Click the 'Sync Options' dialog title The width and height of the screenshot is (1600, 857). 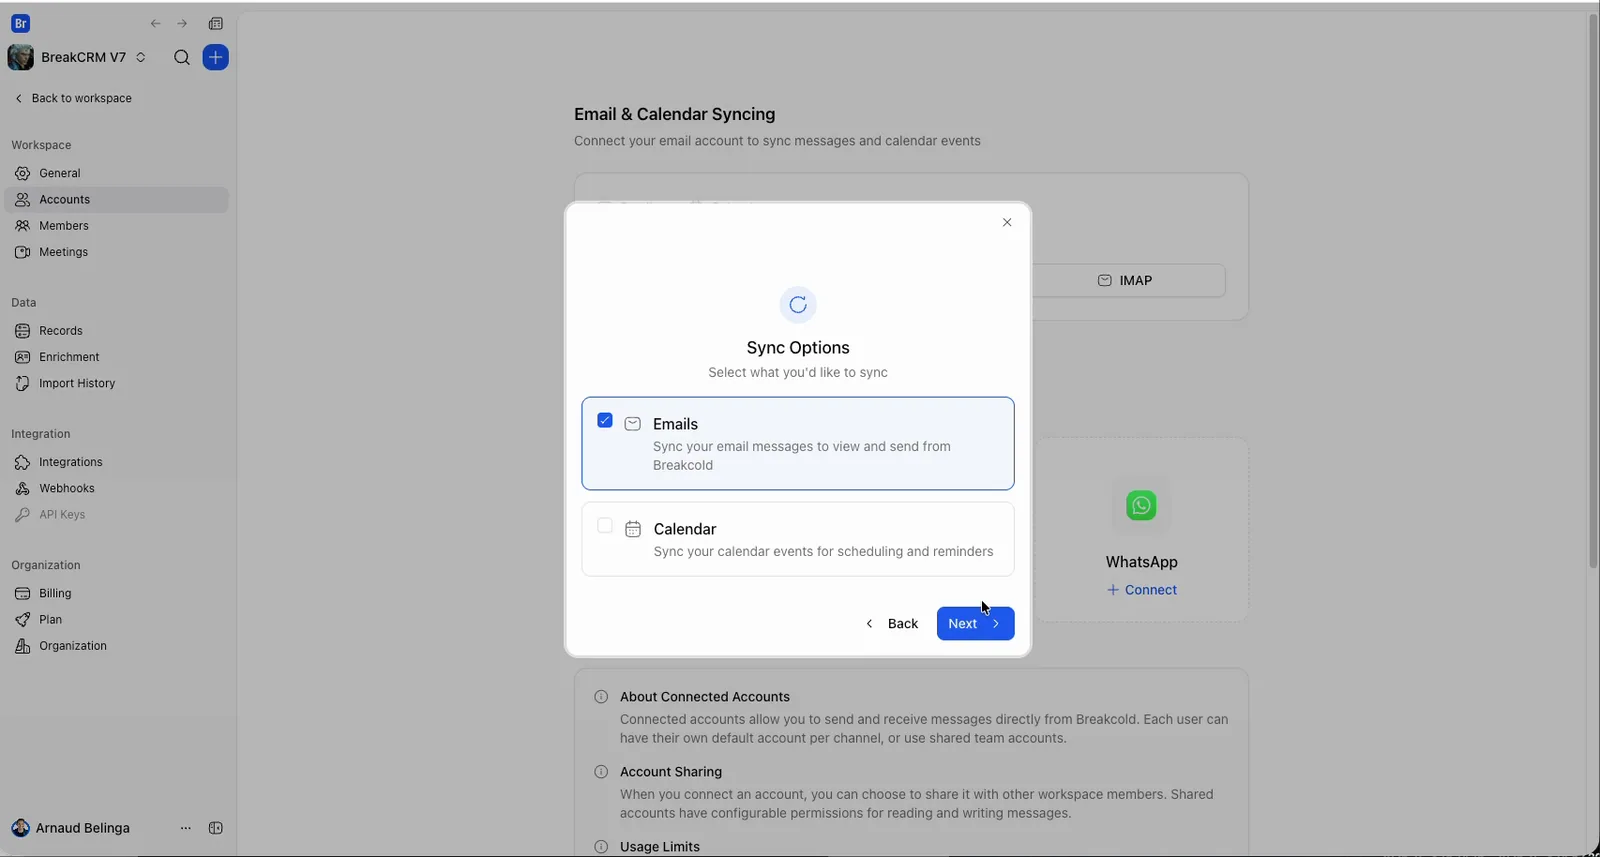pyautogui.click(x=798, y=348)
